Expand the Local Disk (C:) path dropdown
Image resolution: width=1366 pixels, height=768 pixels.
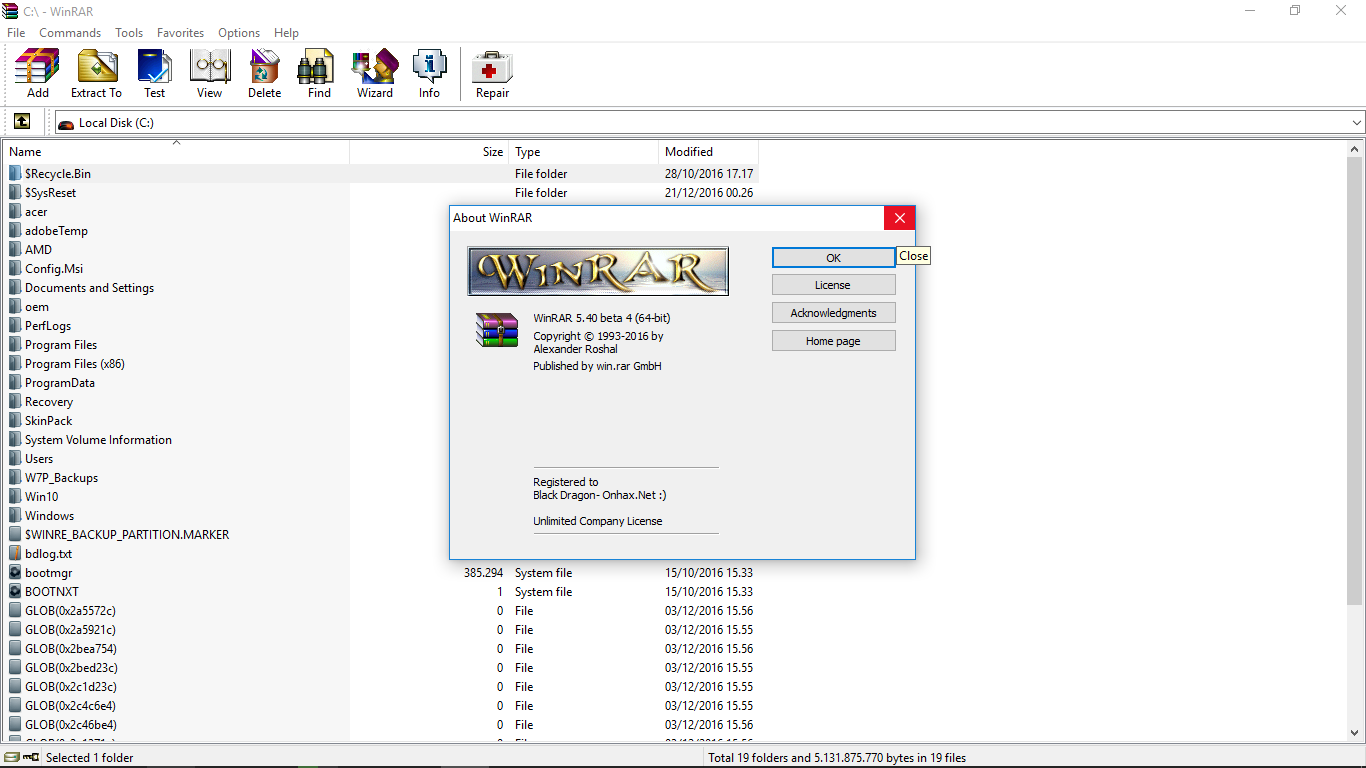(x=1357, y=122)
